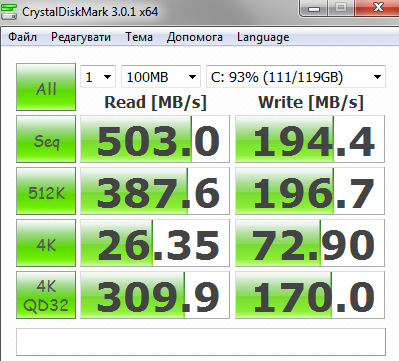The width and height of the screenshot is (399, 361).
Task: Click the Seq read result 503.0
Action: click(x=155, y=139)
